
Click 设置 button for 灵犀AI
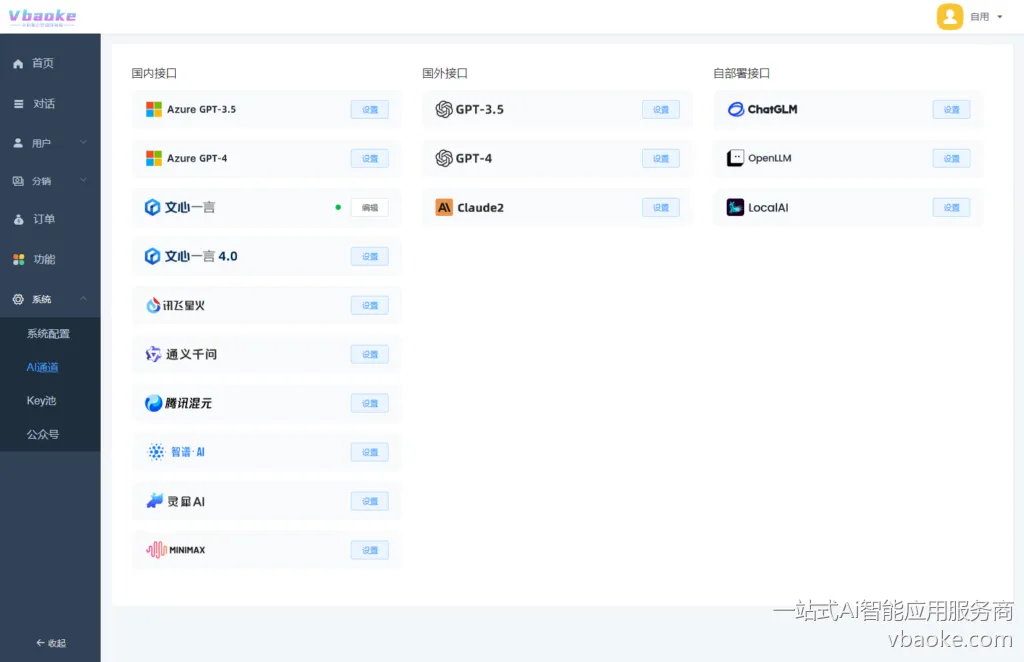[370, 501]
